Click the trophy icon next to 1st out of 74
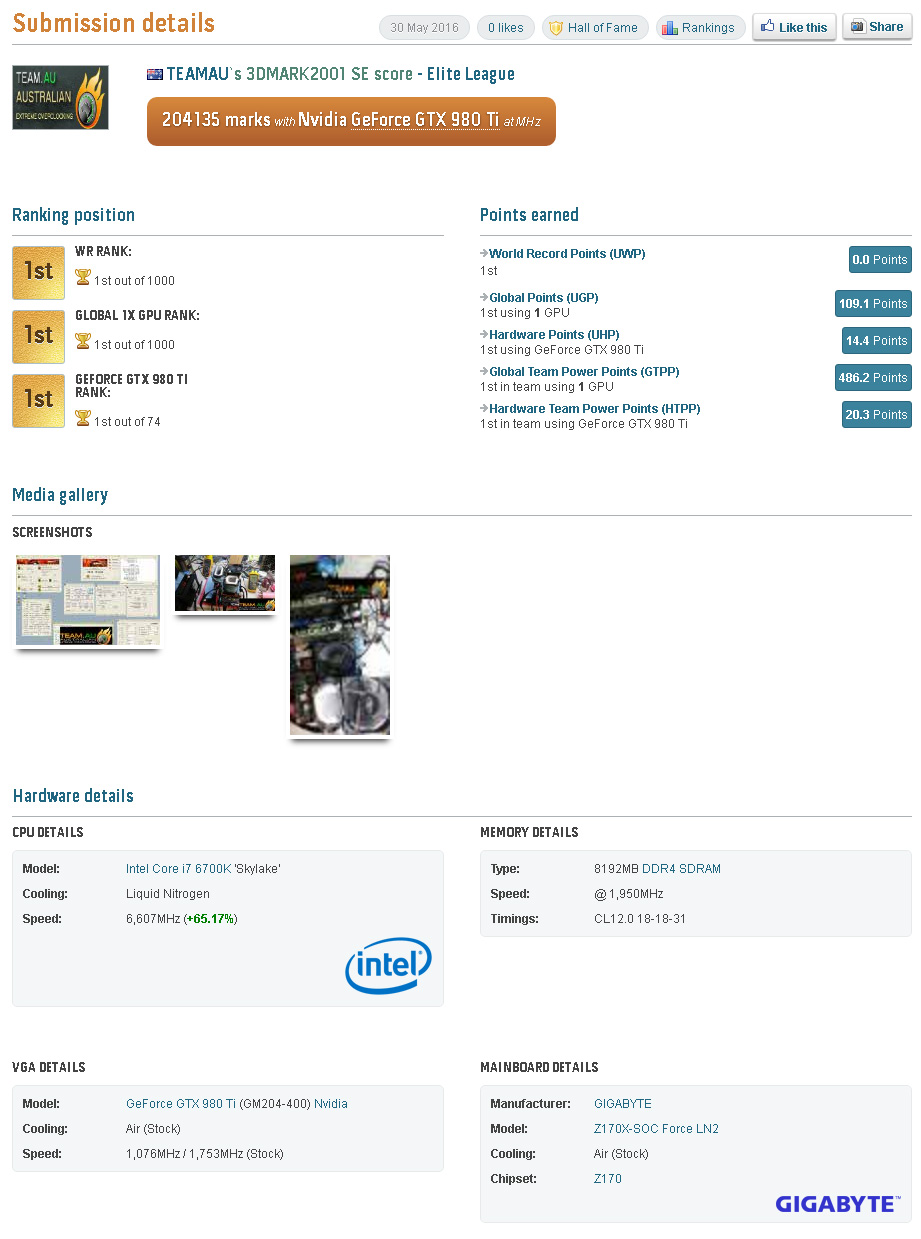Screen dimensions: 921x1239 click(x=83, y=420)
